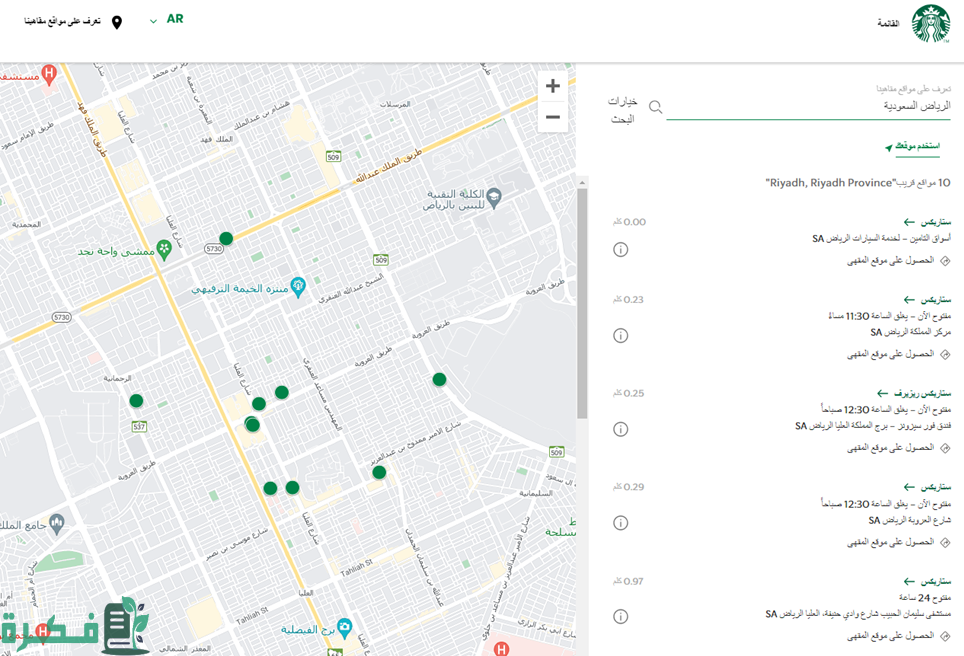Open the القائمة menu item
The height and width of the screenshot is (656, 964).
(x=887, y=23)
